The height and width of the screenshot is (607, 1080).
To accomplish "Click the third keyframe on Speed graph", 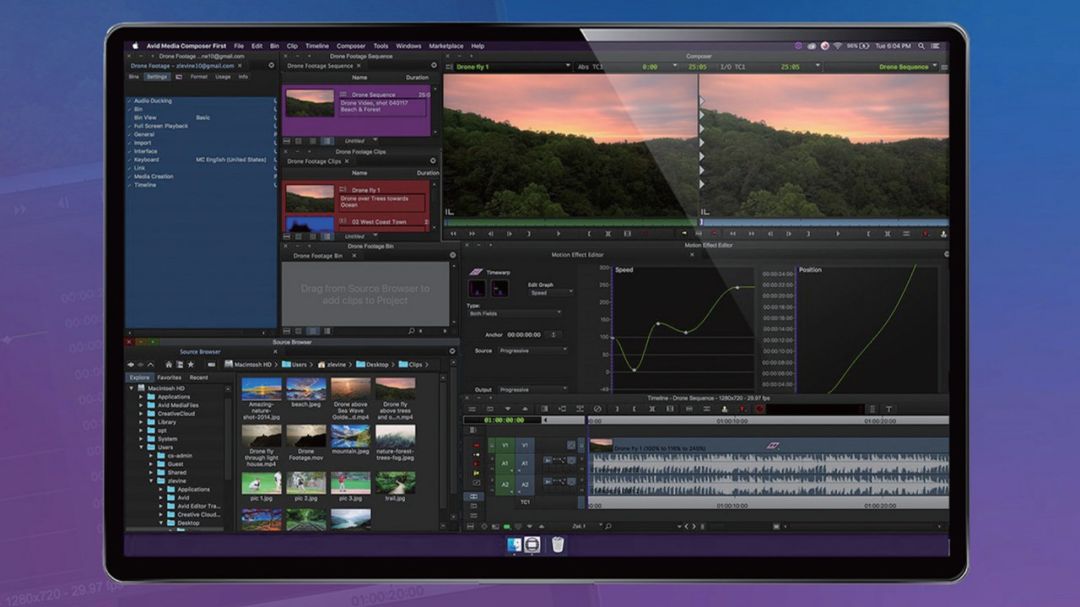I will [685, 332].
